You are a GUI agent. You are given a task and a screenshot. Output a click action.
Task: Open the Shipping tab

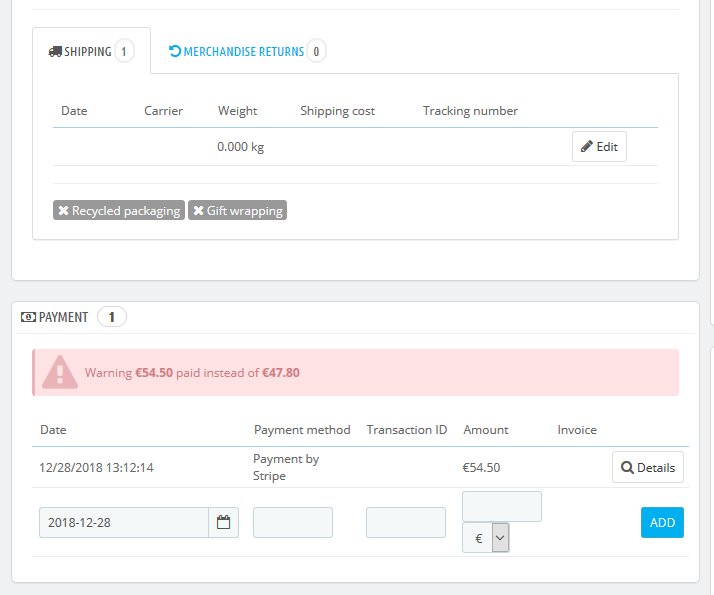(x=92, y=51)
